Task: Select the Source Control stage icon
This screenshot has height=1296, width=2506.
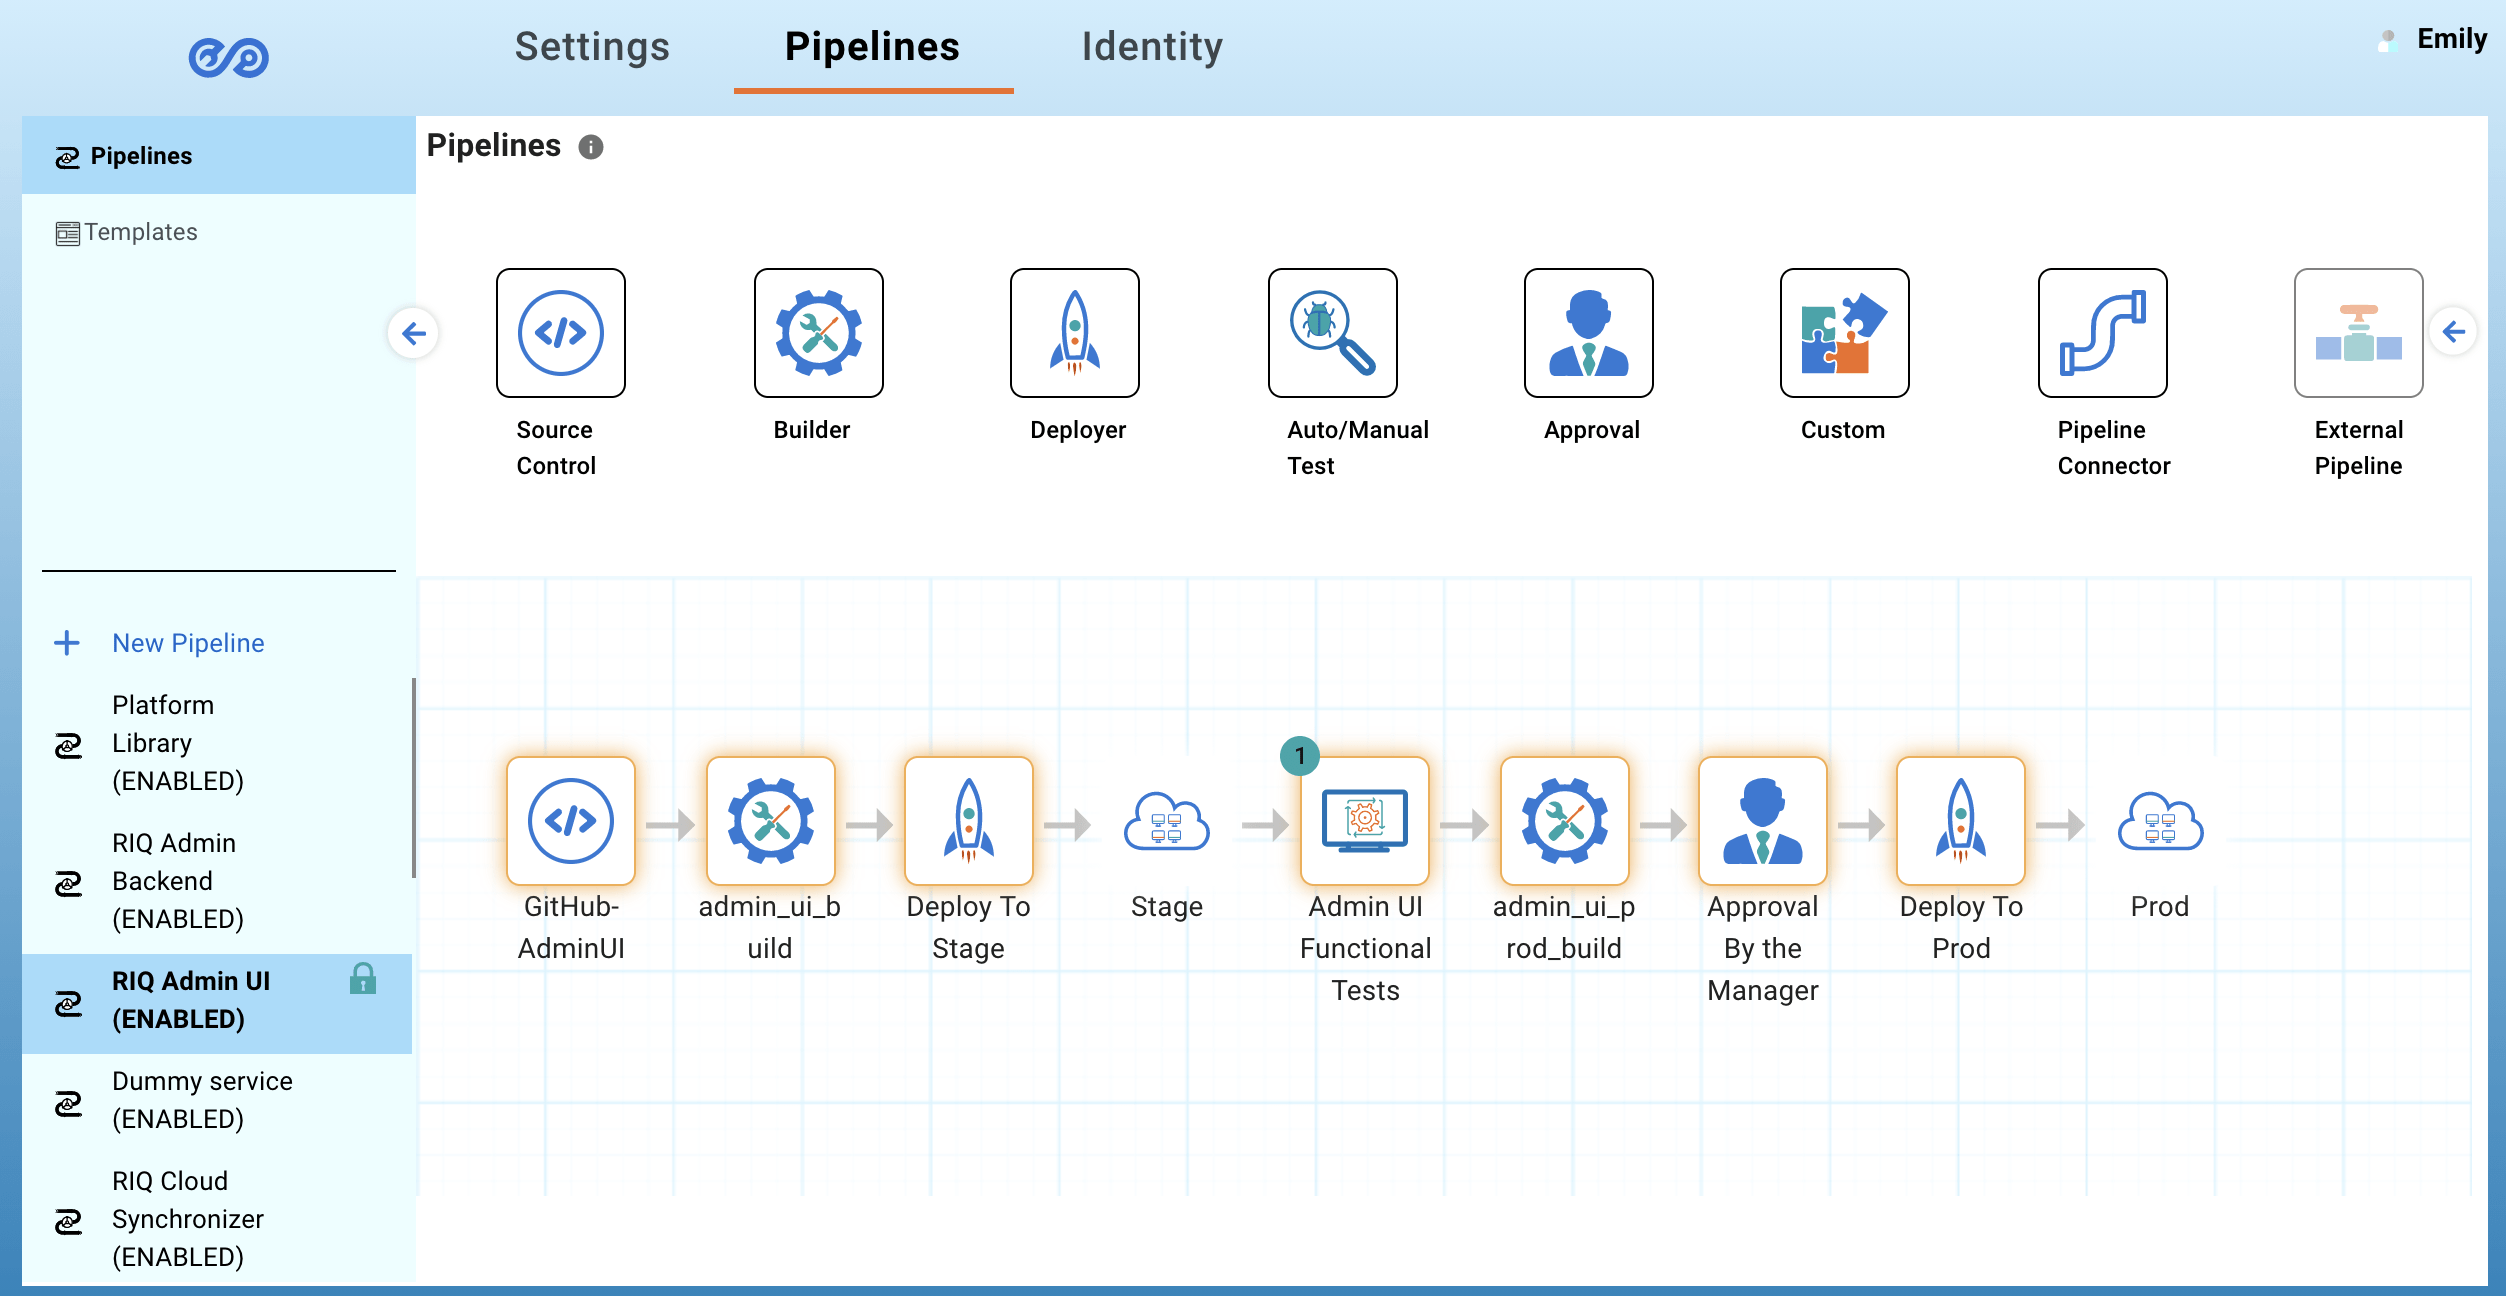Action: pos(560,333)
